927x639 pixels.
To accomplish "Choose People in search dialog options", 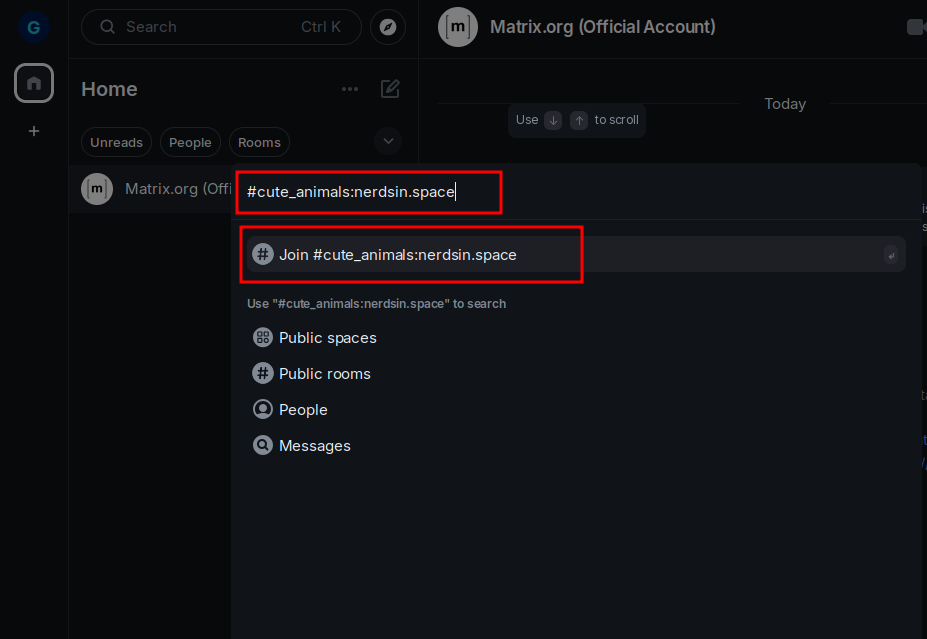I will point(303,410).
